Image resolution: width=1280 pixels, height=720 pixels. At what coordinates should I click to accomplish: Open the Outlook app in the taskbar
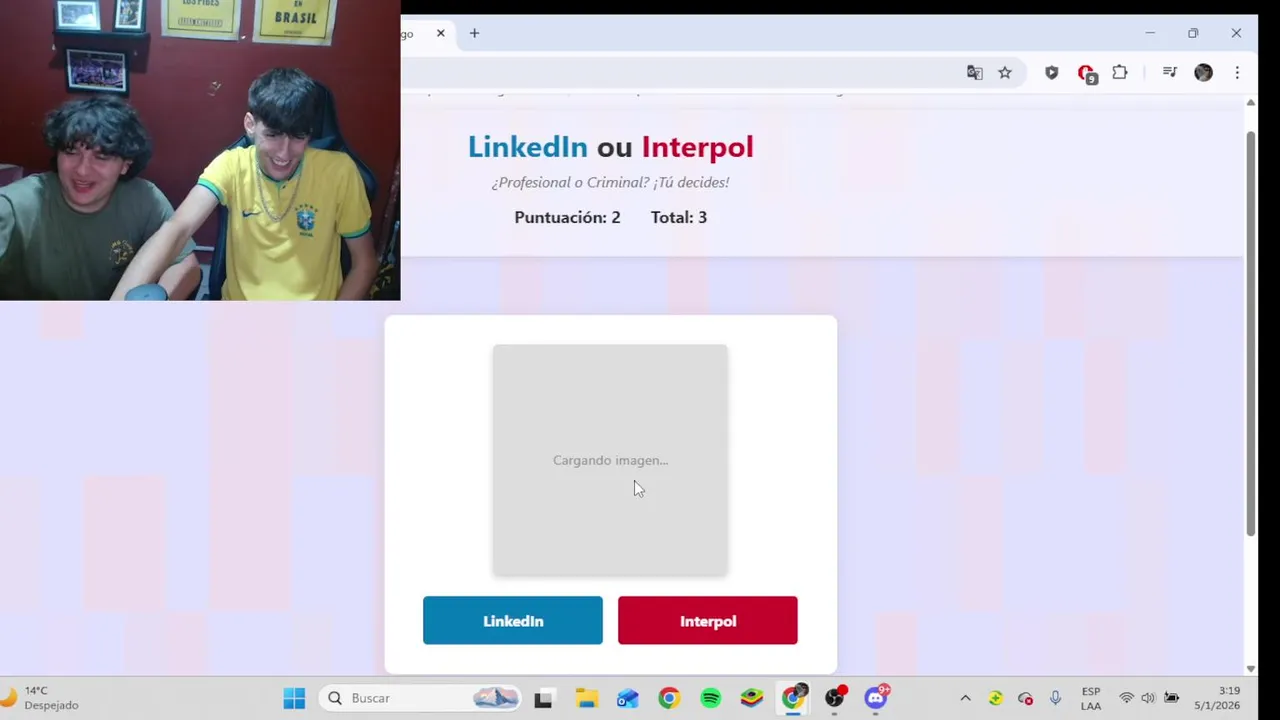[x=627, y=698]
